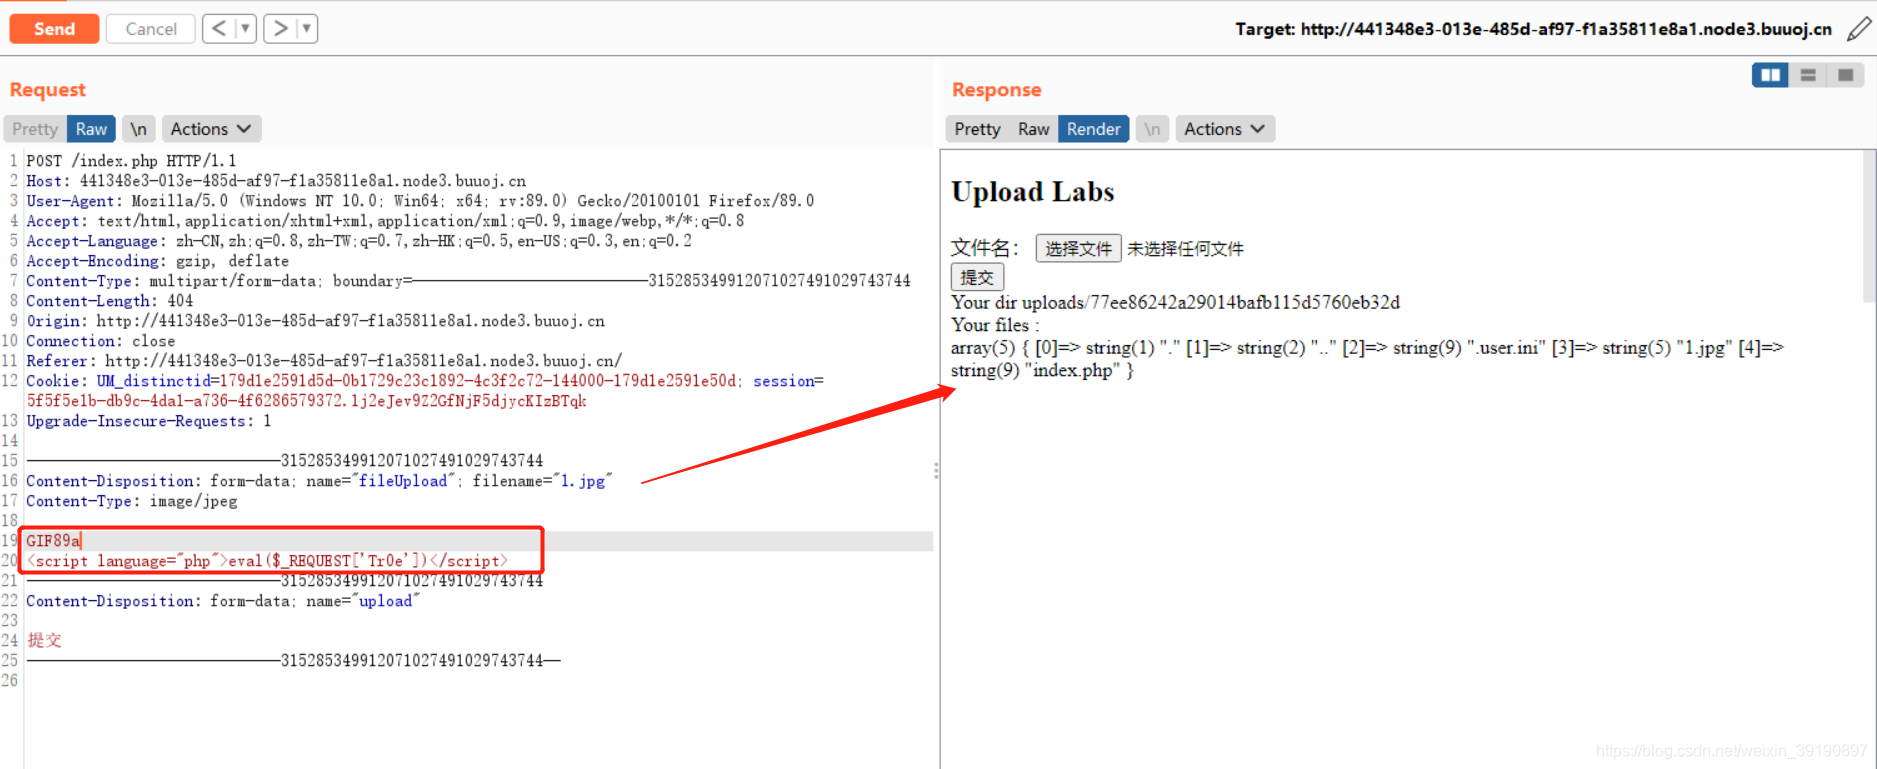Click the 'Your dir uploads/...' text
Image resolution: width=1877 pixels, height=769 pixels.
[x=1175, y=302]
